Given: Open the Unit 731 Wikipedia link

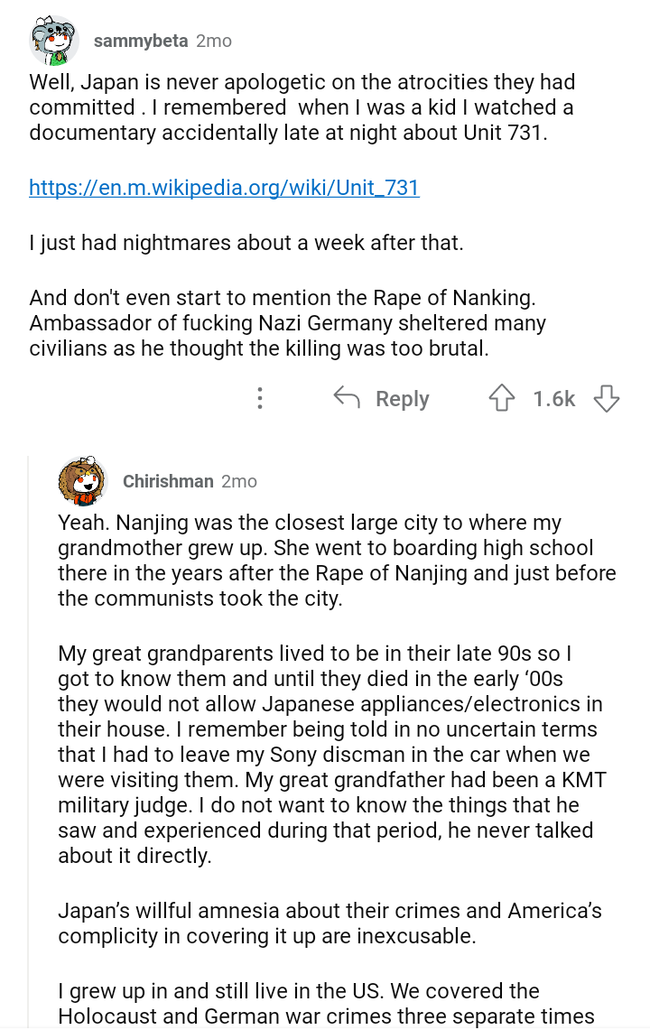Looking at the screenshot, I should pos(224,188).
